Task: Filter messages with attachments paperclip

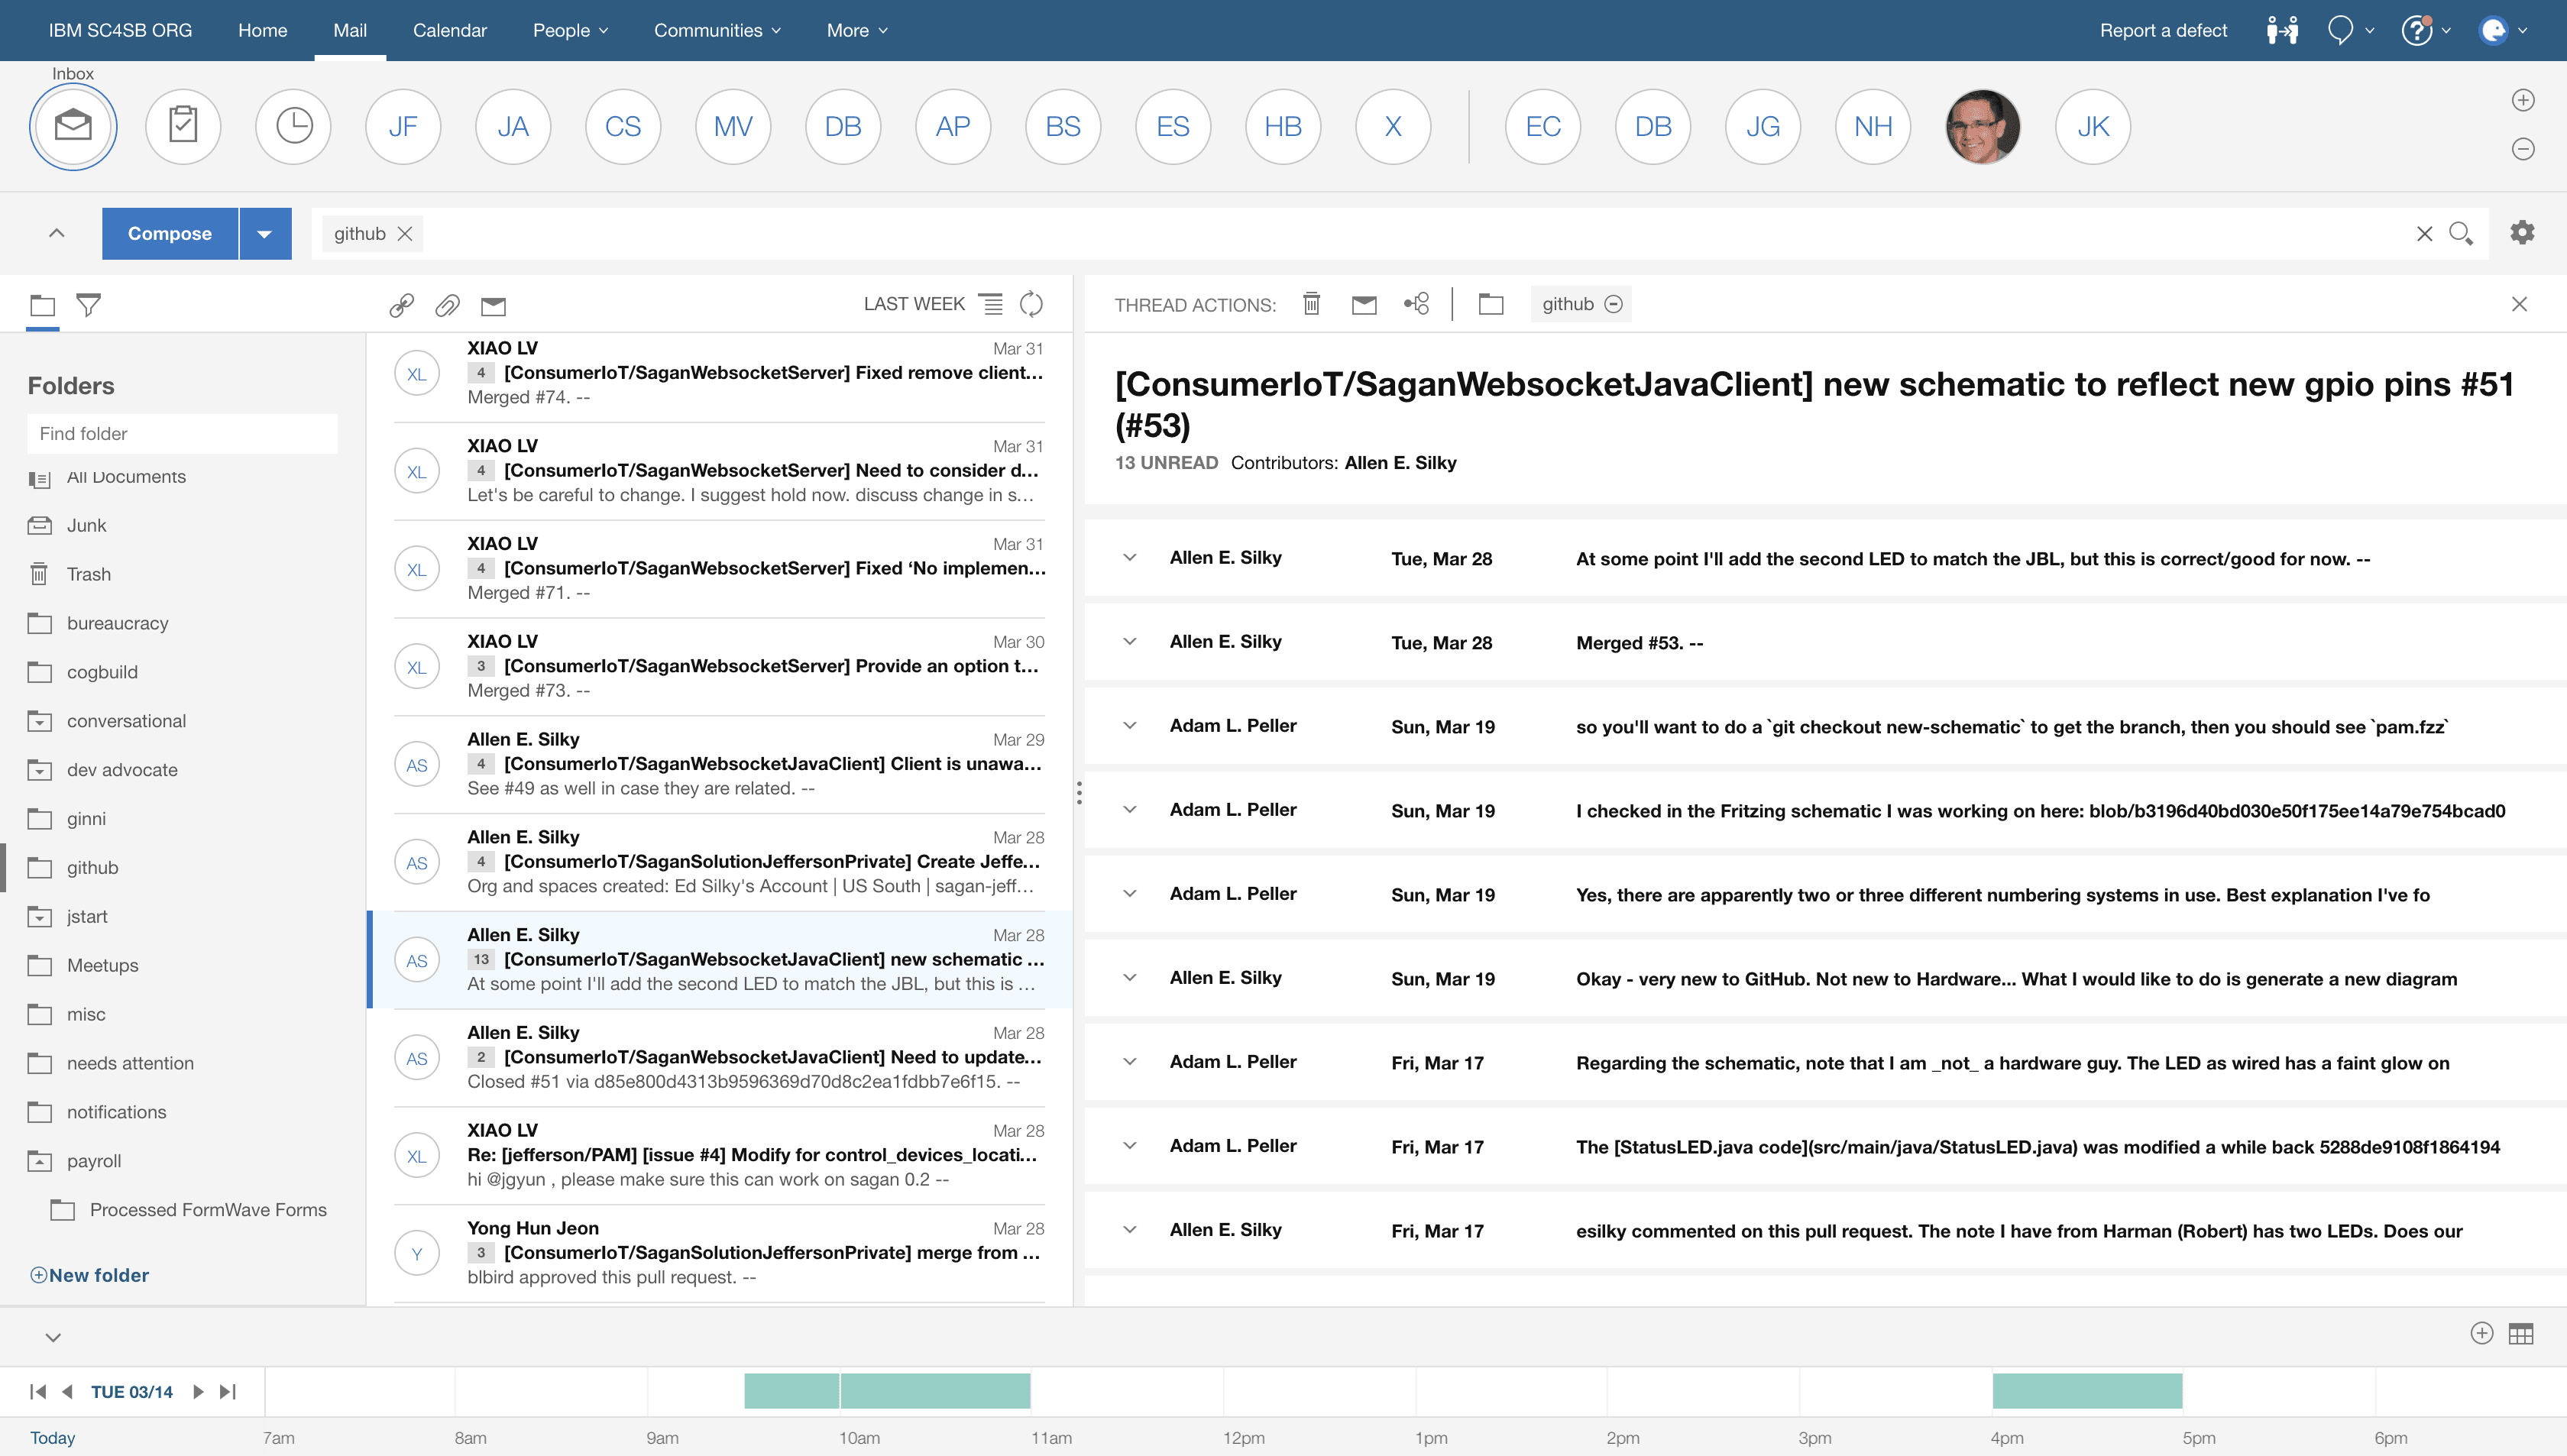Action: tap(447, 305)
